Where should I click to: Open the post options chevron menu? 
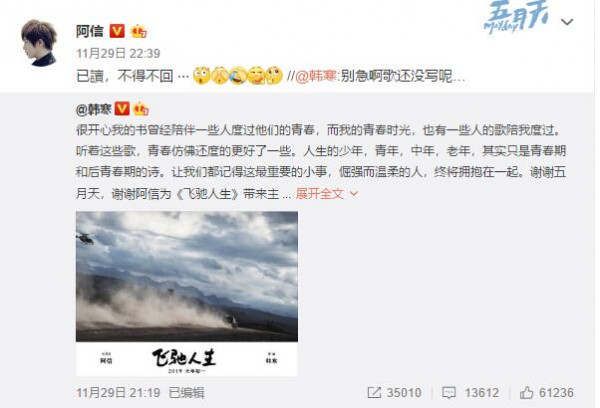click(567, 22)
